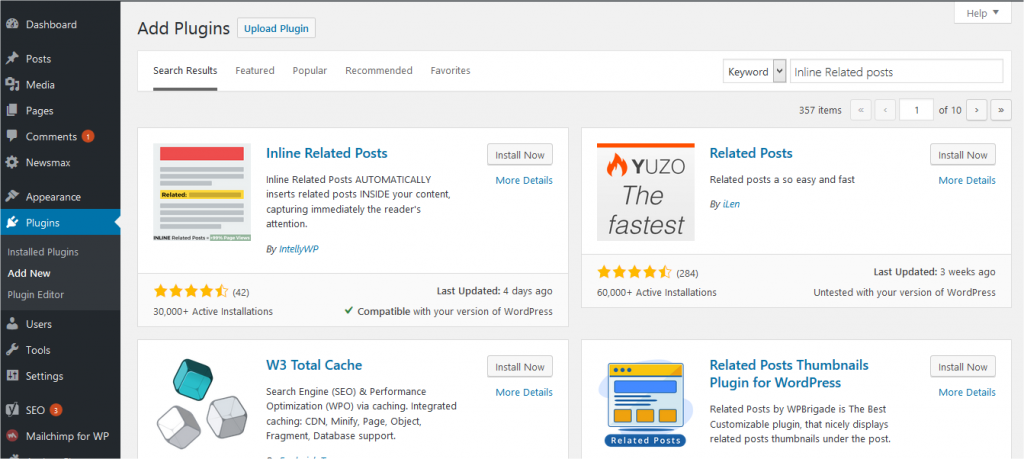Screen dimensions: 1024x459
Task: Click the Upload Plugin button
Action: [276, 29]
